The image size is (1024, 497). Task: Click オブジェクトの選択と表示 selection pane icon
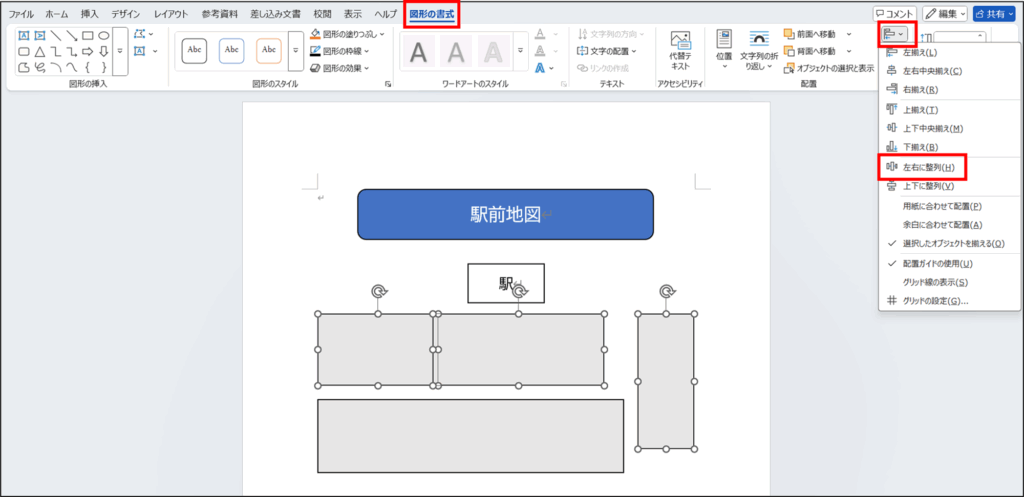(790, 68)
